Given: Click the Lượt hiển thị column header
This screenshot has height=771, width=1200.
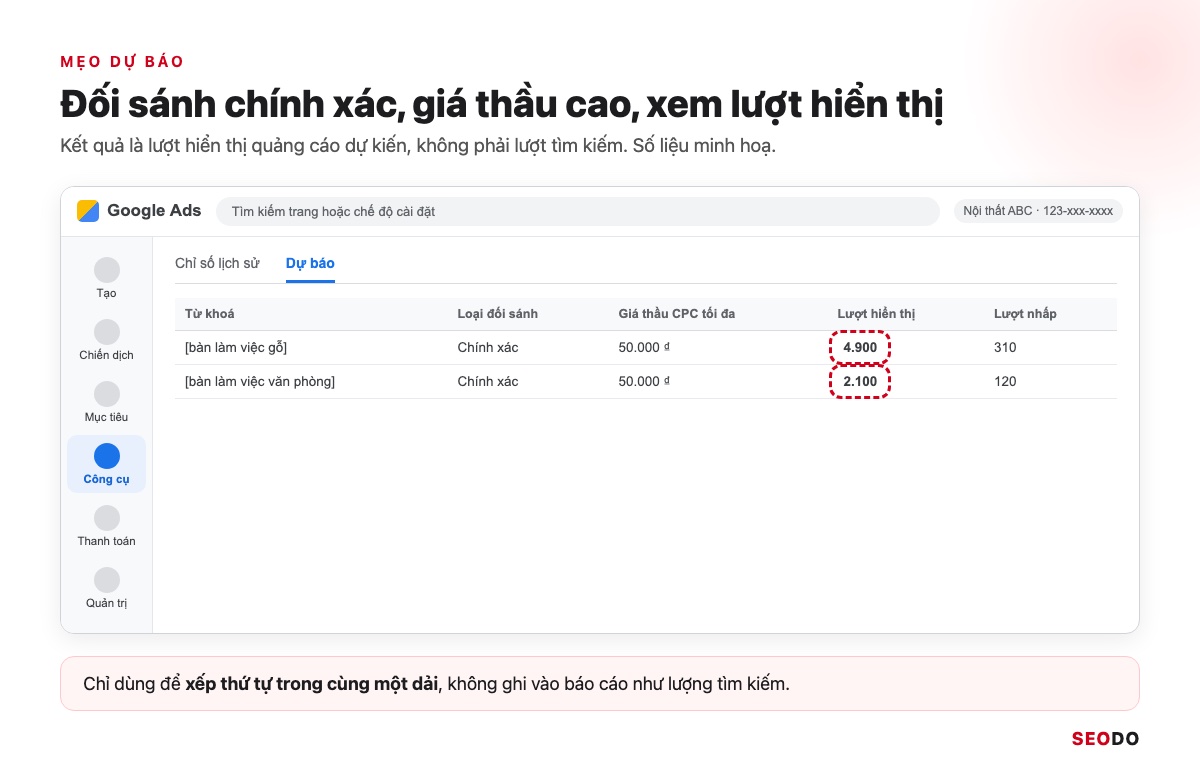Looking at the screenshot, I should (x=876, y=314).
